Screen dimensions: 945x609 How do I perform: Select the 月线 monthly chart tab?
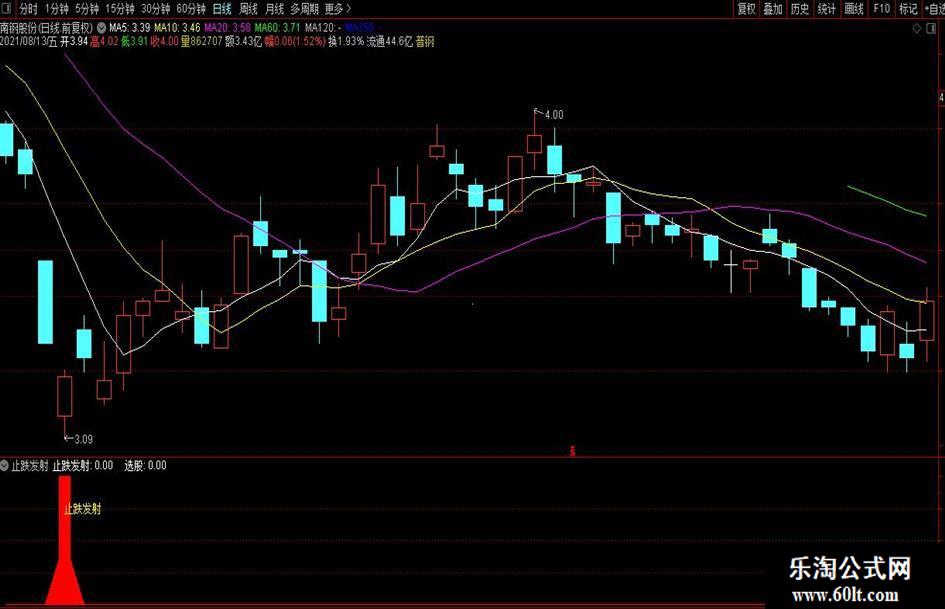[x=274, y=9]
